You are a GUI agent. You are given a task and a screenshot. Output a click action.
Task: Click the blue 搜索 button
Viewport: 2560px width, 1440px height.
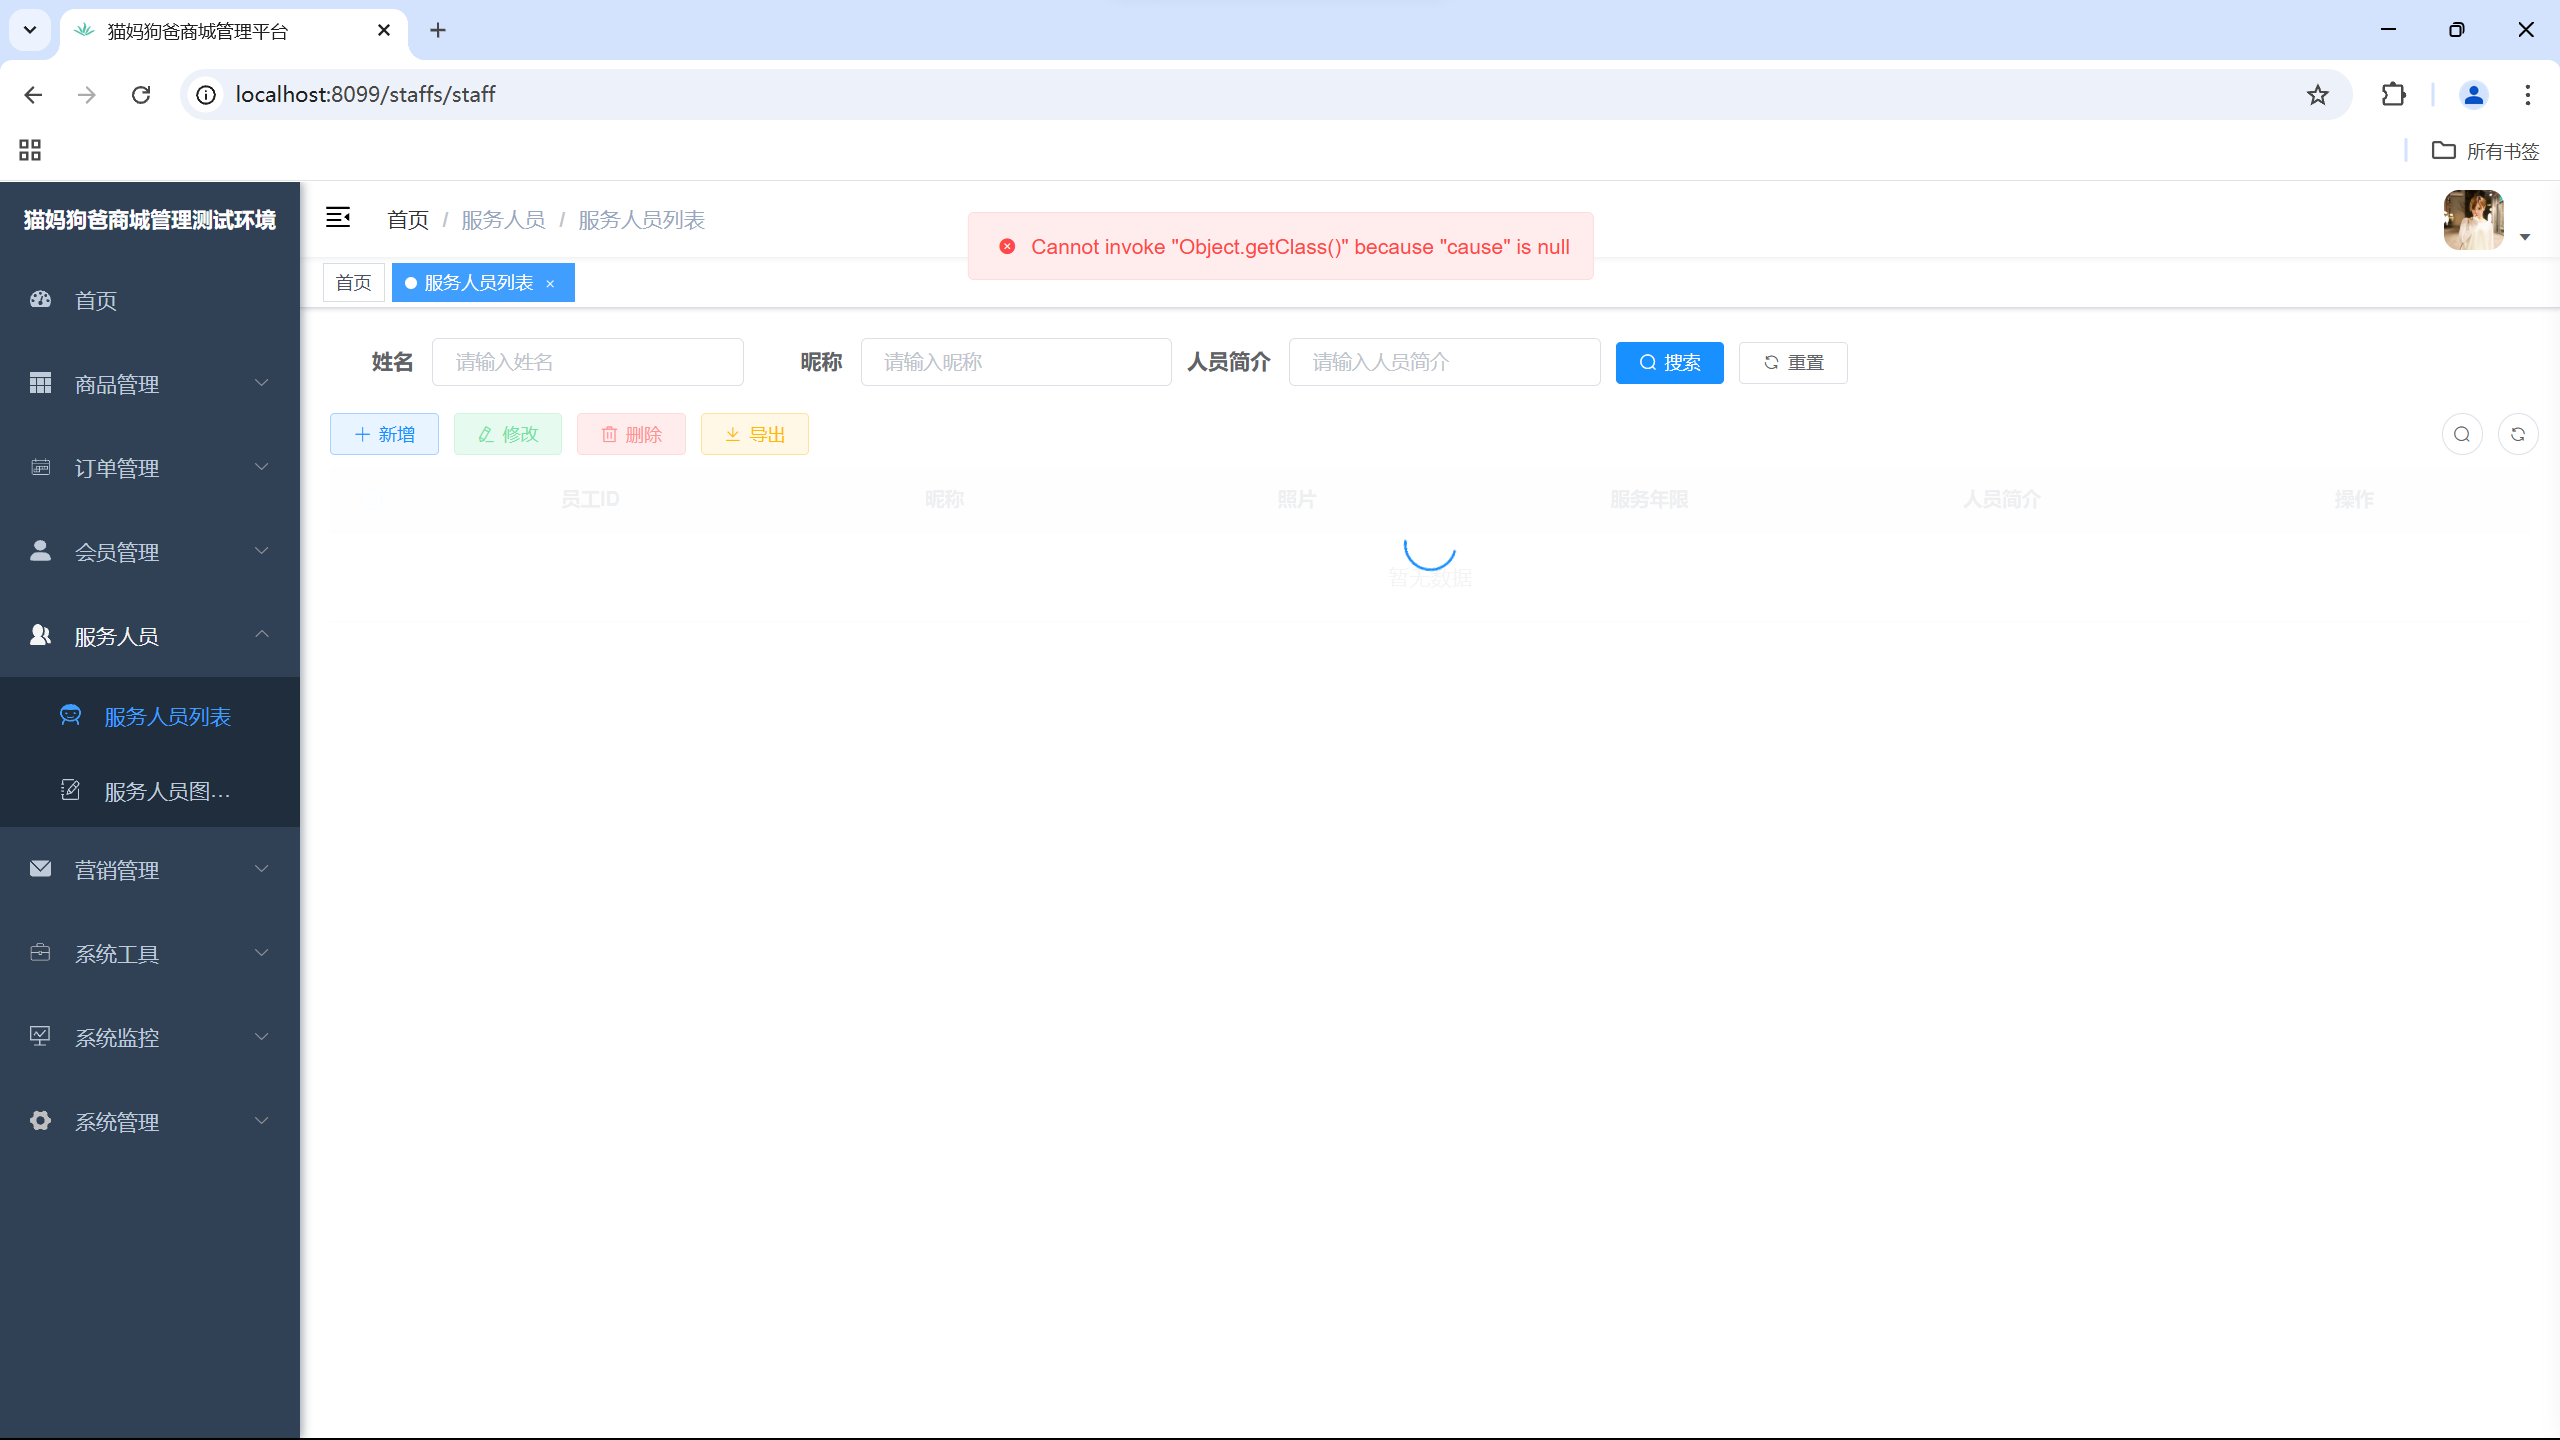click(x=1669, y=362)
